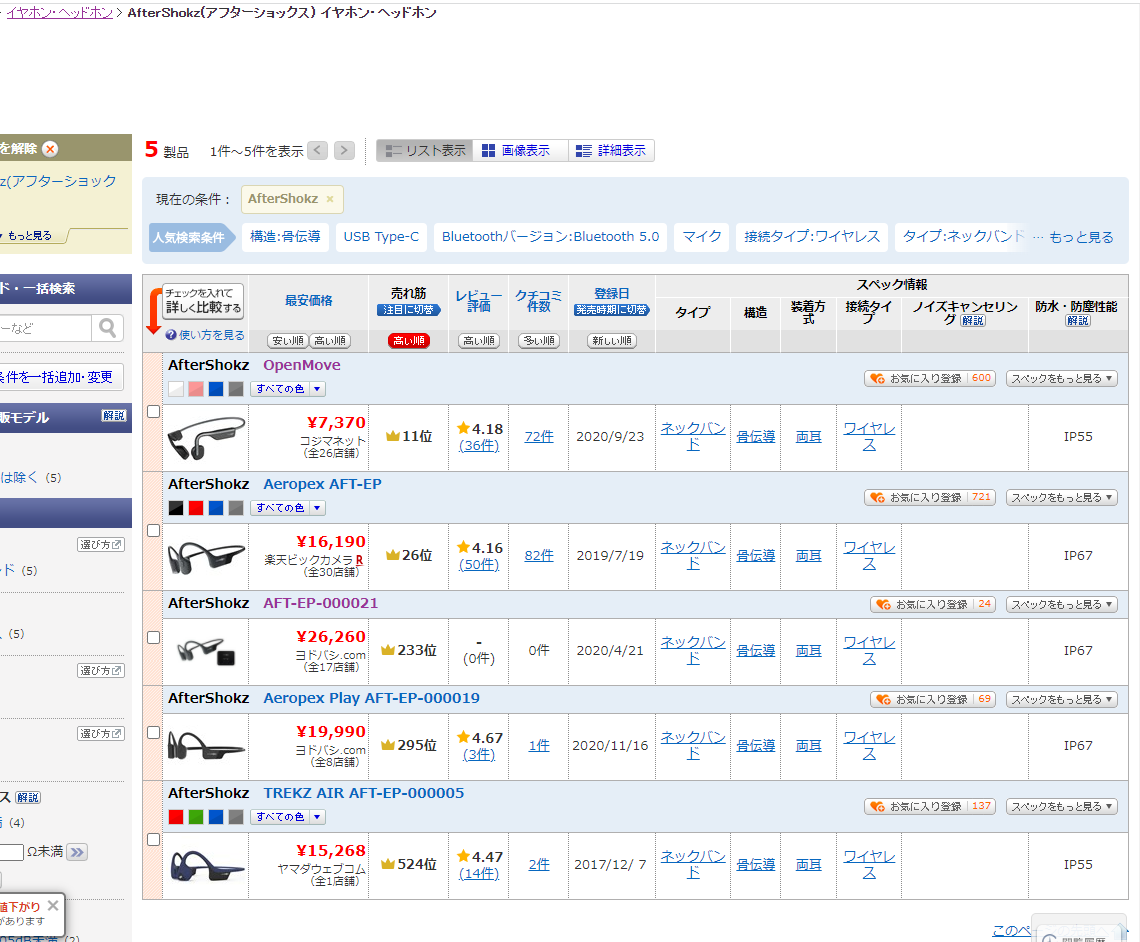
Task: Go to the previous results page arrow
Action: 318,150
